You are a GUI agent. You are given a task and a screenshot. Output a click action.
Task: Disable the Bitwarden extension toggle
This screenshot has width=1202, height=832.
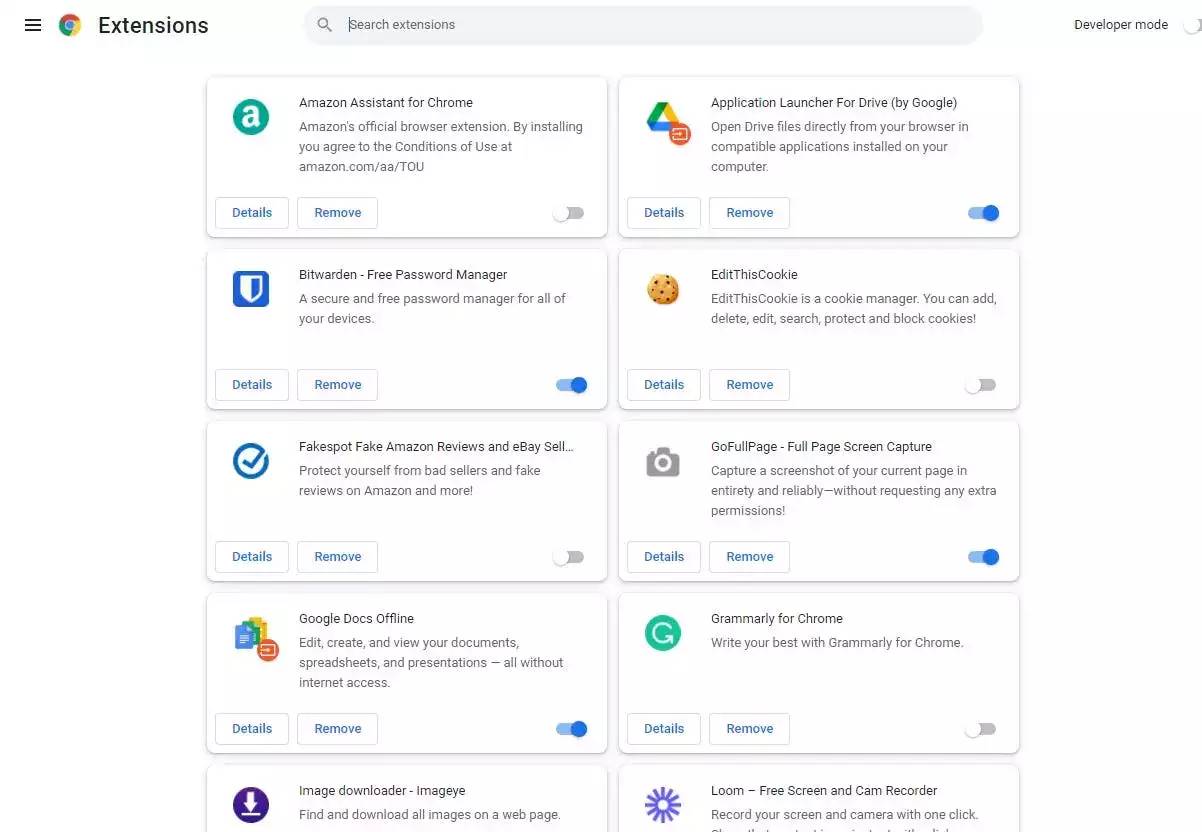(x=572, y=385)
